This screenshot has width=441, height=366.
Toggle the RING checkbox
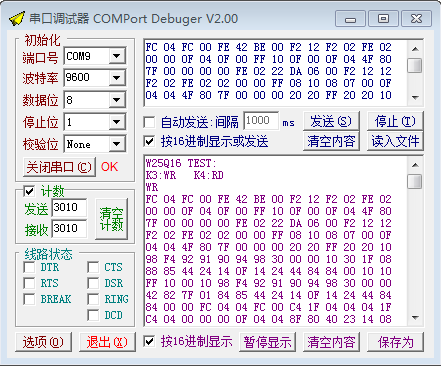(x=93, y=299)
